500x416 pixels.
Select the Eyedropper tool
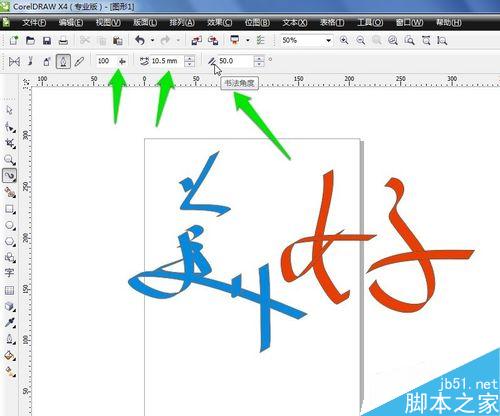point(10,322)
